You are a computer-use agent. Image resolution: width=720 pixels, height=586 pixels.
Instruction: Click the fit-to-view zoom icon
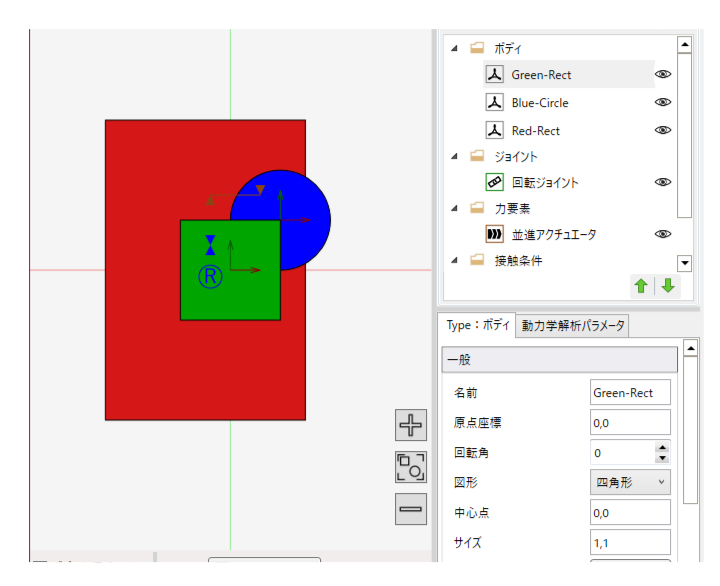tap(411, 467)
